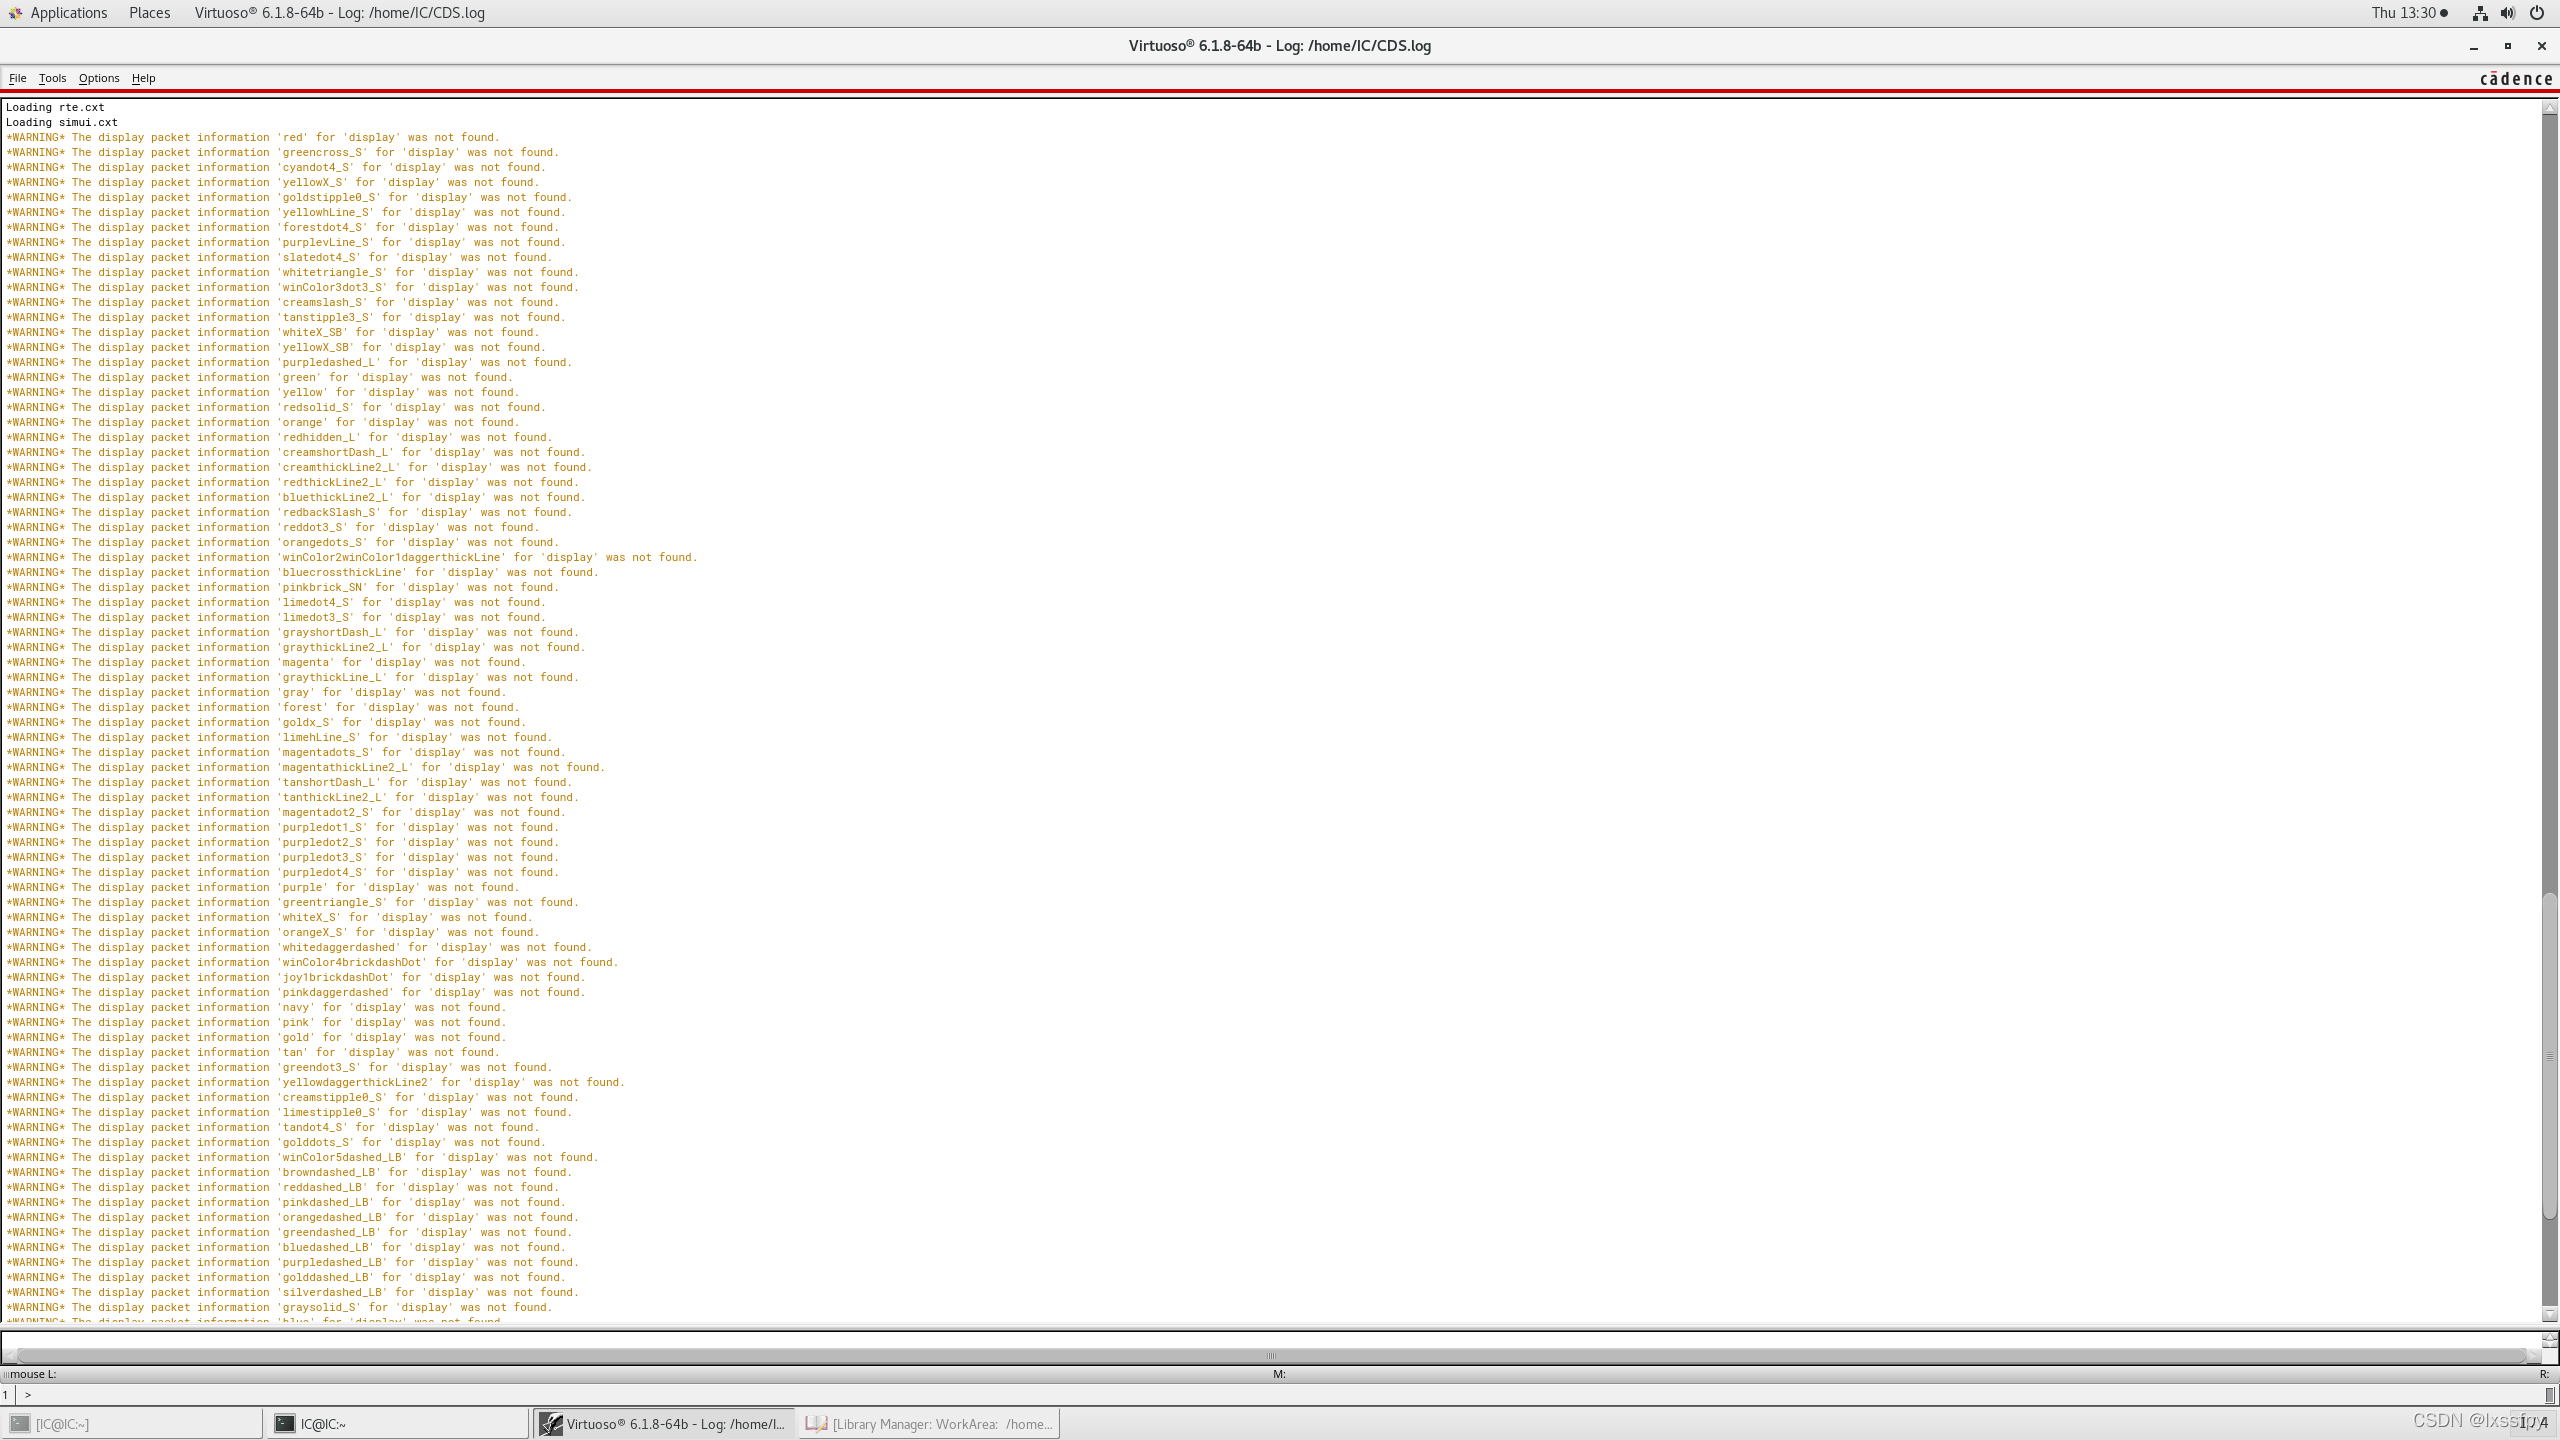2560x1440 pixels.
Task: Open the Places menu in top panel
Action: click(149, 13)
